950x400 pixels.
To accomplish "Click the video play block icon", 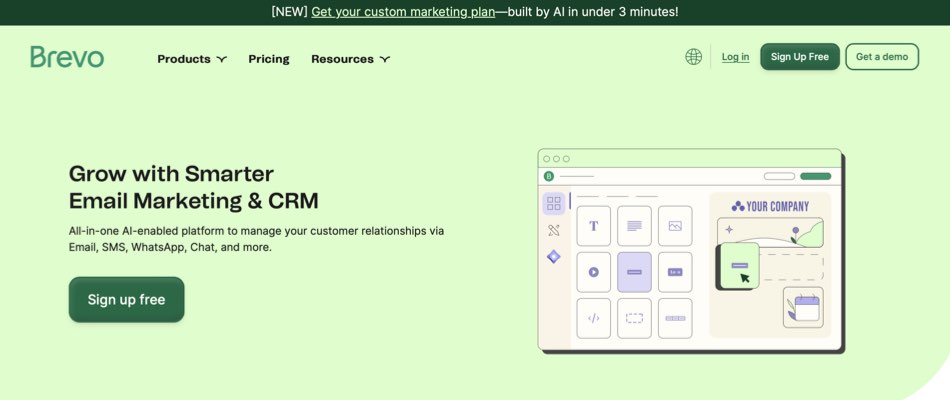I will click(593, 272).
